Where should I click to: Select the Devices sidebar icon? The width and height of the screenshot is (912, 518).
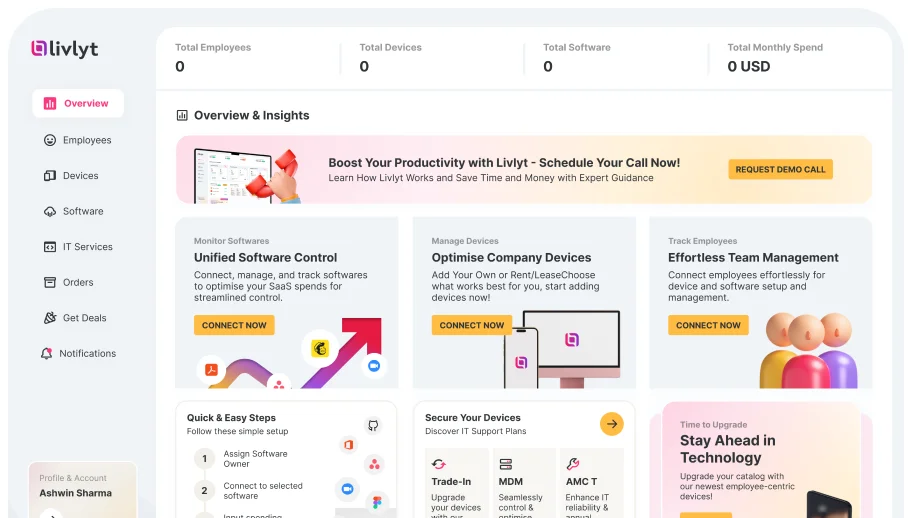click(50, 176)
